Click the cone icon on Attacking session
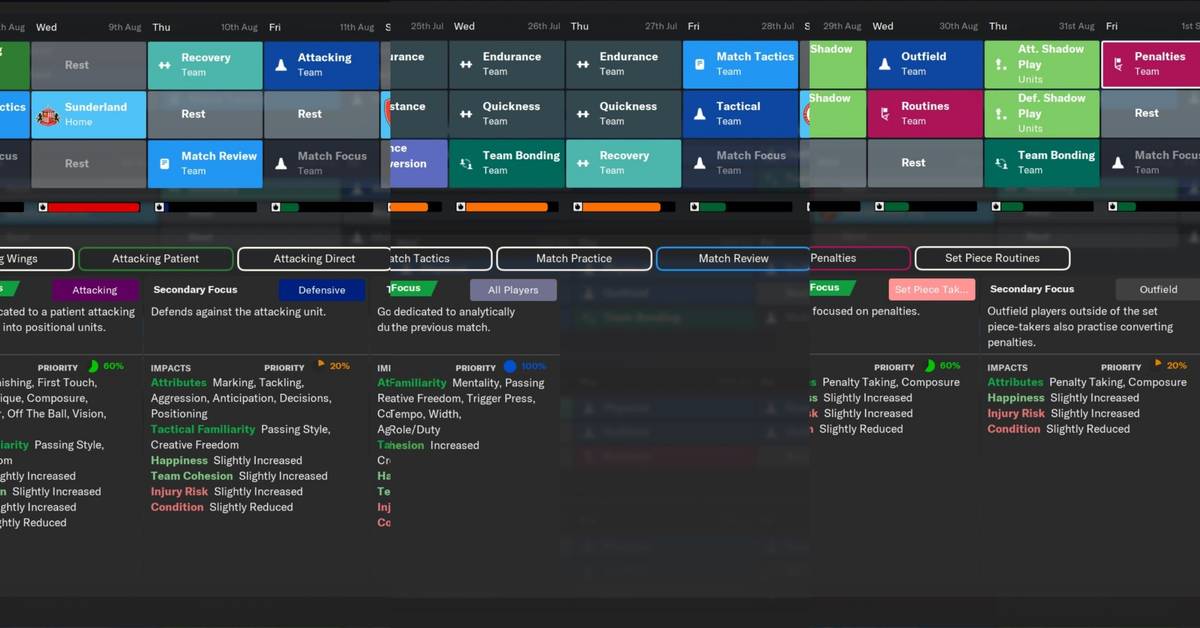This screenshot has width=1200, height=628. (281, 65)
